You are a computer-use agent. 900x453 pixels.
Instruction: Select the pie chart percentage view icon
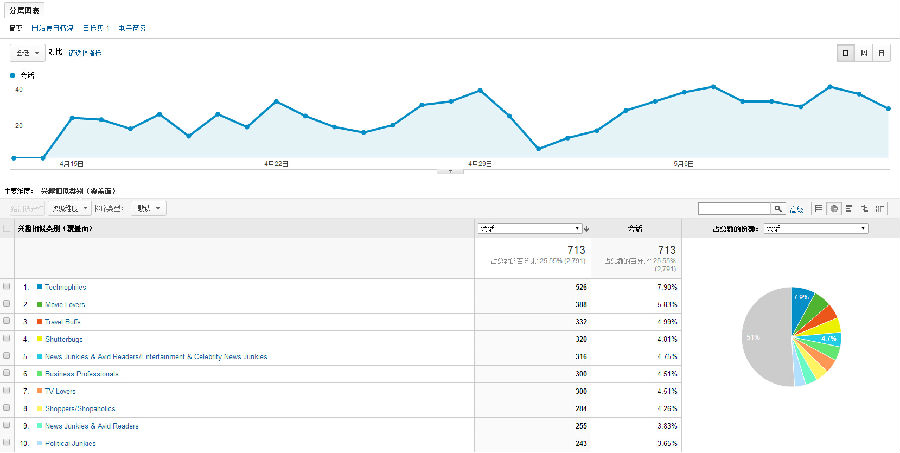click(833, 209)
